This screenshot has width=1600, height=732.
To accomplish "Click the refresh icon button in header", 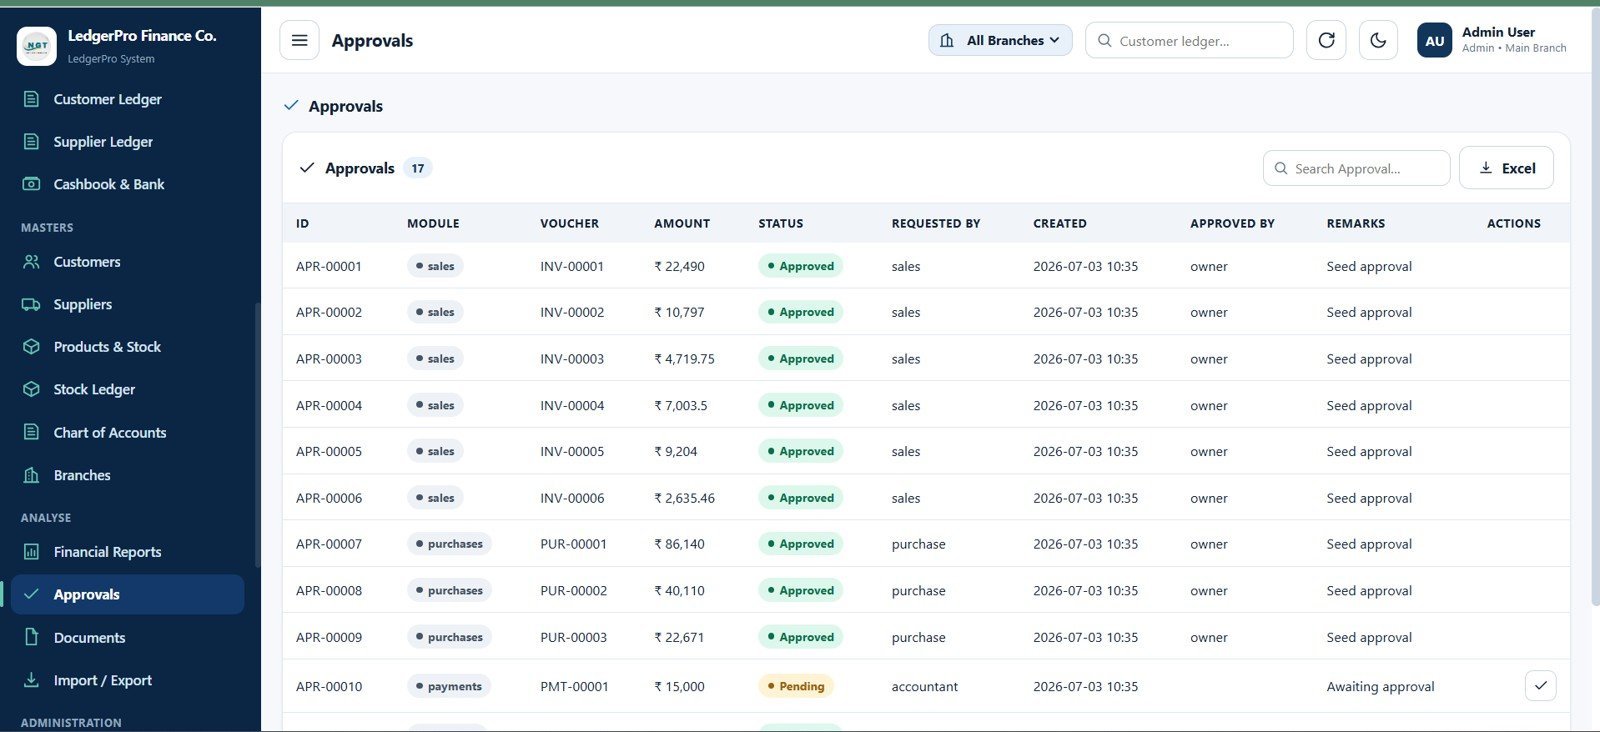I will (x=1326, y=40).
